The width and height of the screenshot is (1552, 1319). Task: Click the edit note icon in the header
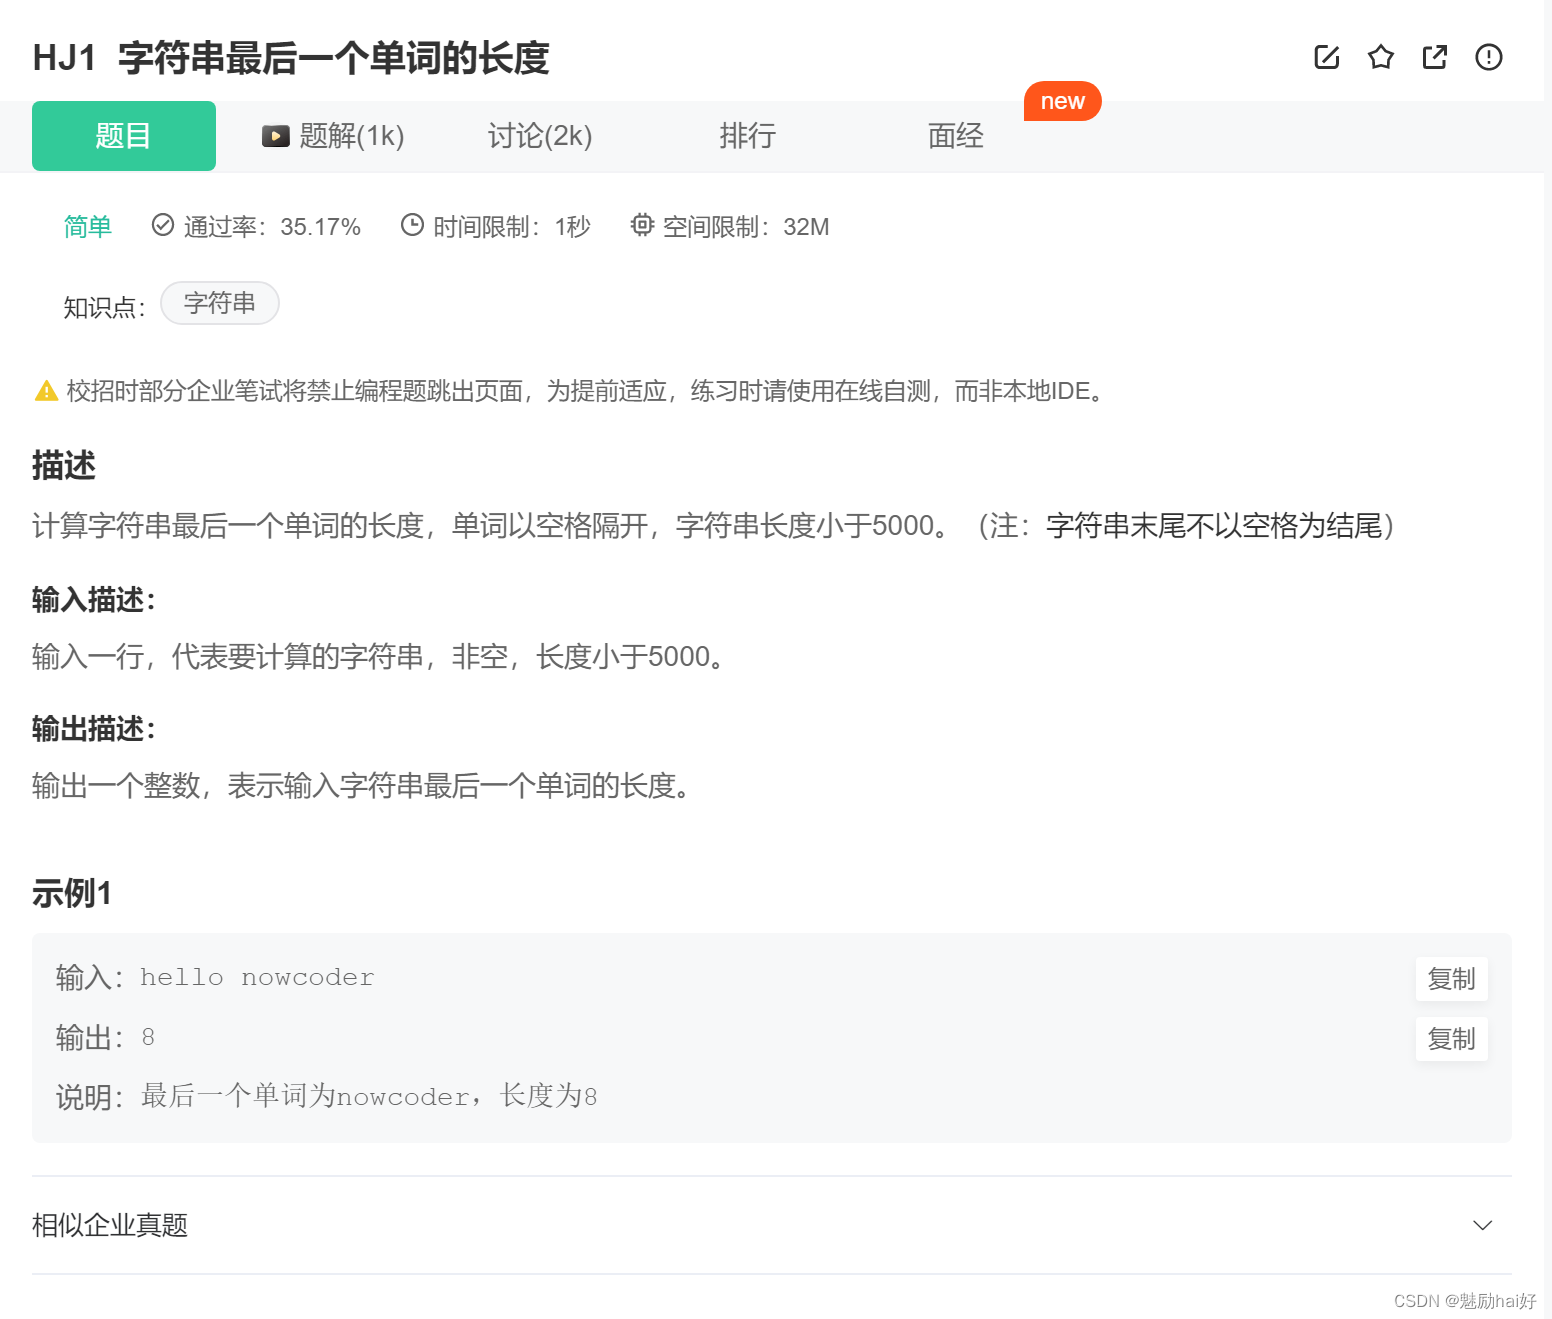(1326, 57)
